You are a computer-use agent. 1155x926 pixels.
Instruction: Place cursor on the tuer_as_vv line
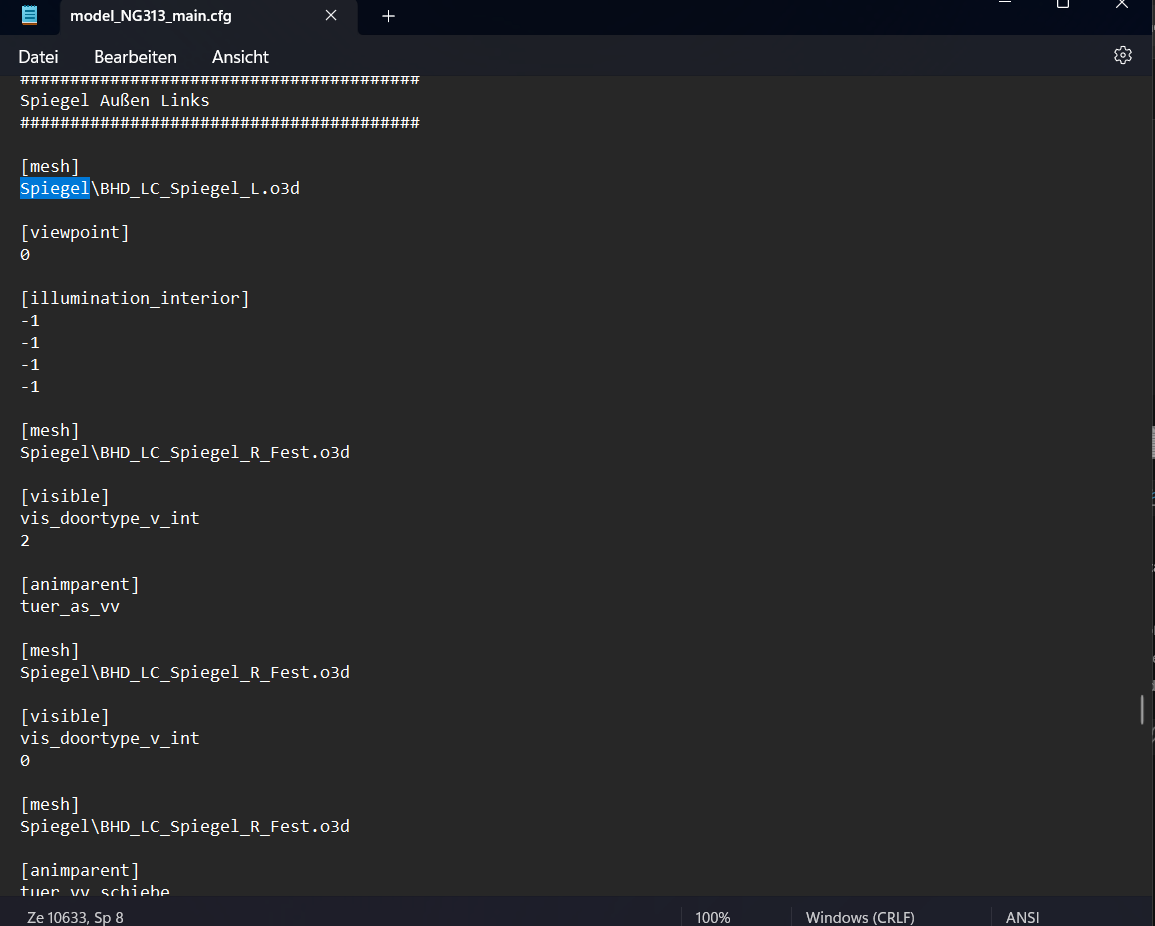[70, 606]
